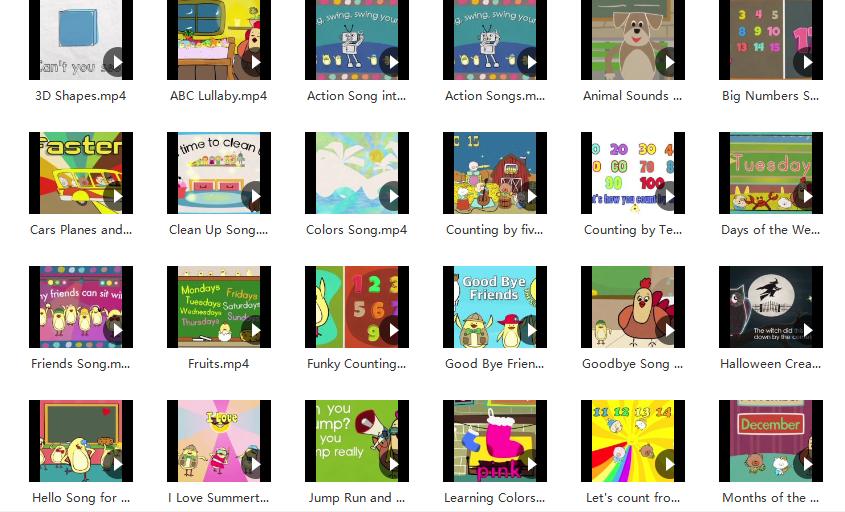This screenshot has width=845, height=512.
Task: Click the Big Numbers Song file name
Action: [771, 96]
